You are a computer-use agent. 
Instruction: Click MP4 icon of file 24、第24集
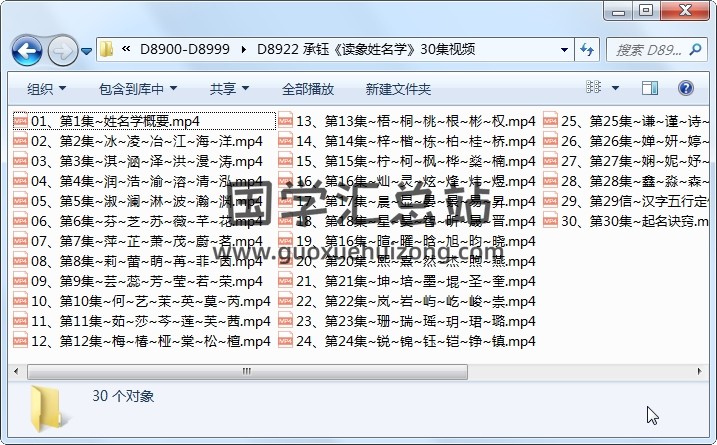point(285,341)
